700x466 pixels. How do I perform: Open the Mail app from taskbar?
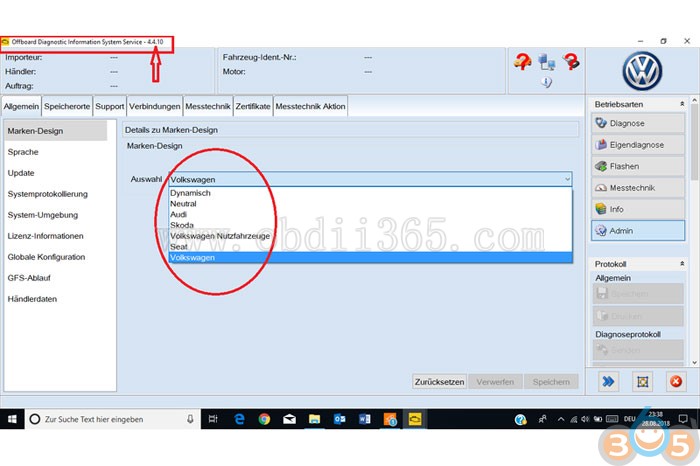[x=289, y=419]
